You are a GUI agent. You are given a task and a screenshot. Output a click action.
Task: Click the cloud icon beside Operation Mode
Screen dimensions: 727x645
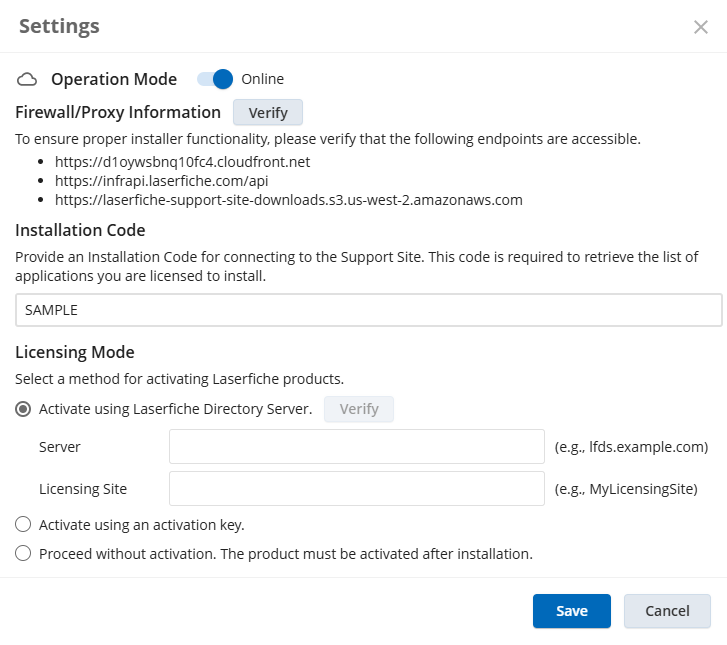pyautogui.click(x=28, y=79)
